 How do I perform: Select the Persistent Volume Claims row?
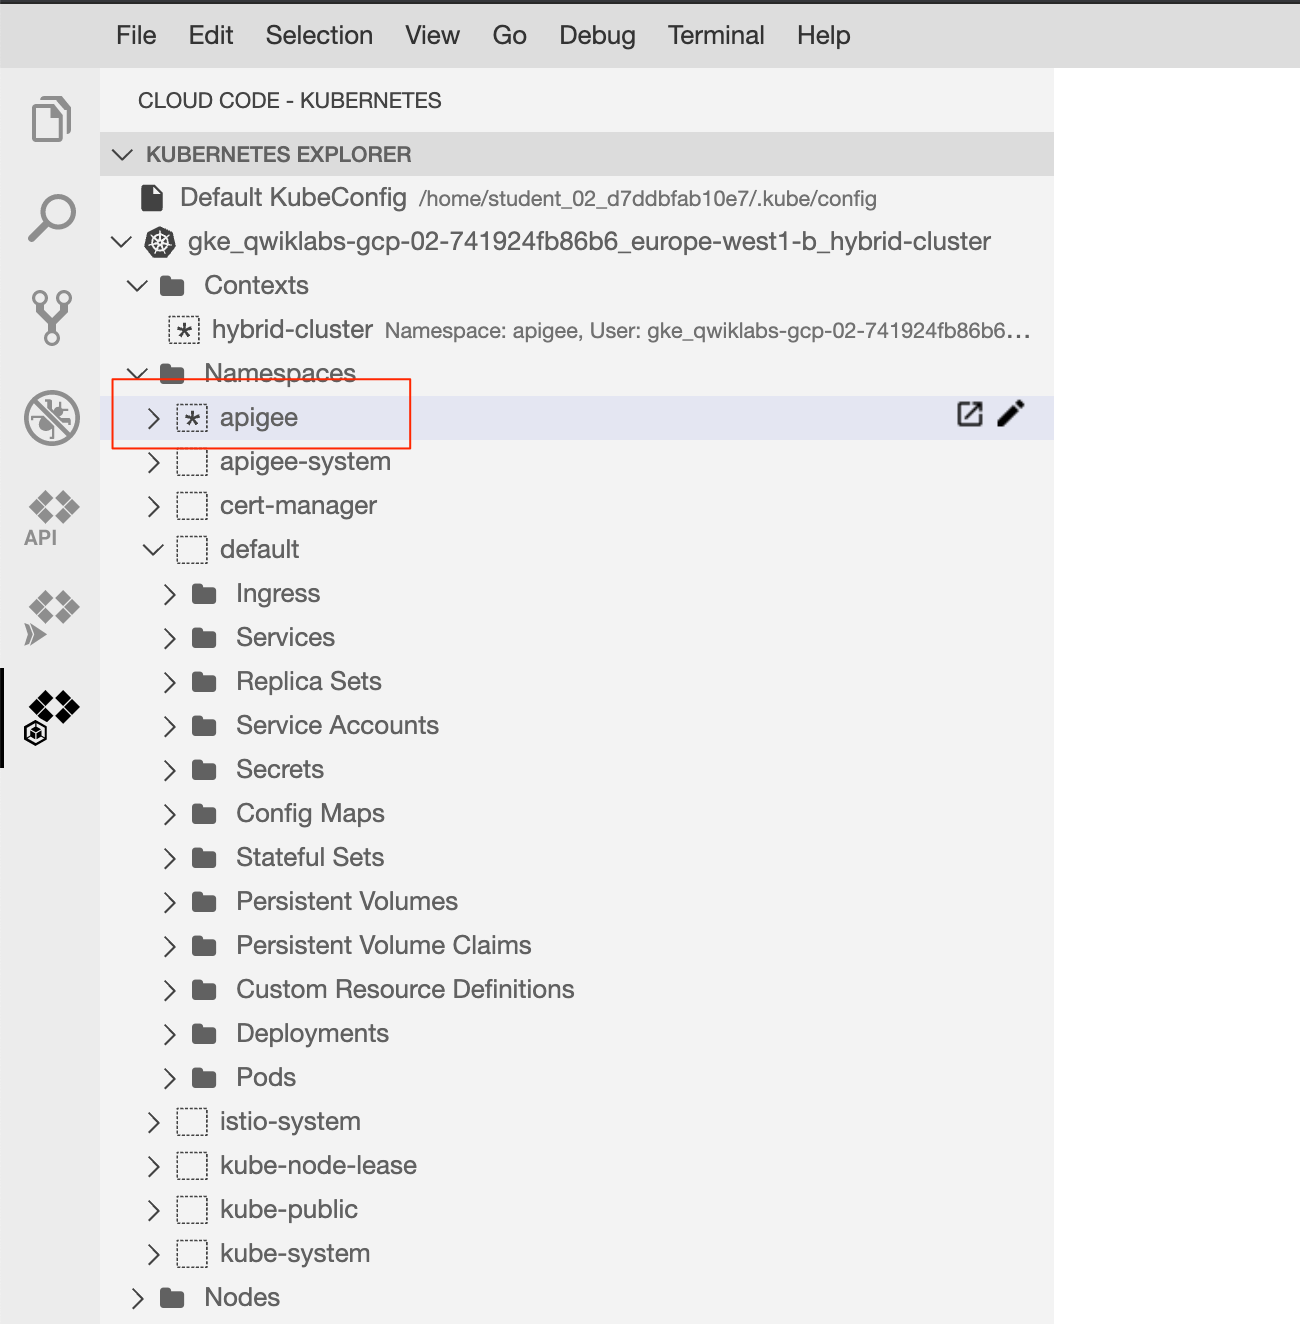click(x=577, y=946)
